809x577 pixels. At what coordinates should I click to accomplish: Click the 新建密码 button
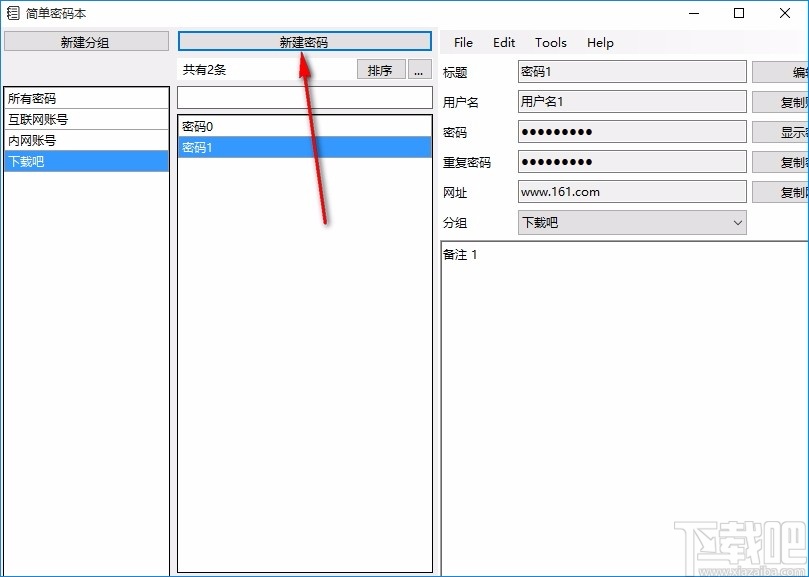[x=304, y=41]
